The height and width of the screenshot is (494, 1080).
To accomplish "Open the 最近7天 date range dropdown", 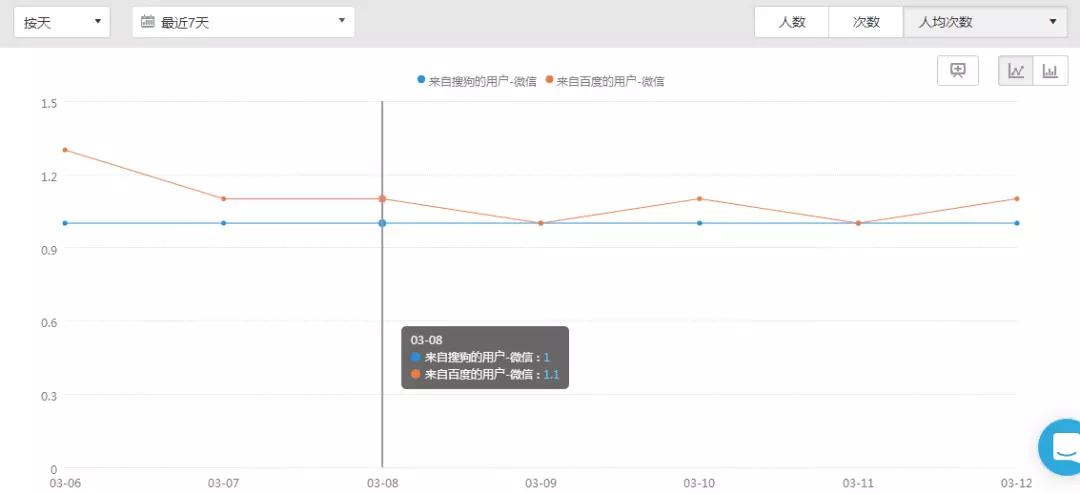I will pyautogui.click(x=243, y=22).
